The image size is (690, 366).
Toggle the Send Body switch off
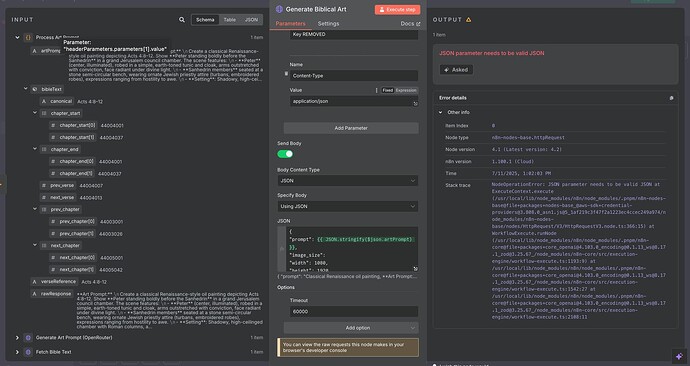[x=285, y=154]
